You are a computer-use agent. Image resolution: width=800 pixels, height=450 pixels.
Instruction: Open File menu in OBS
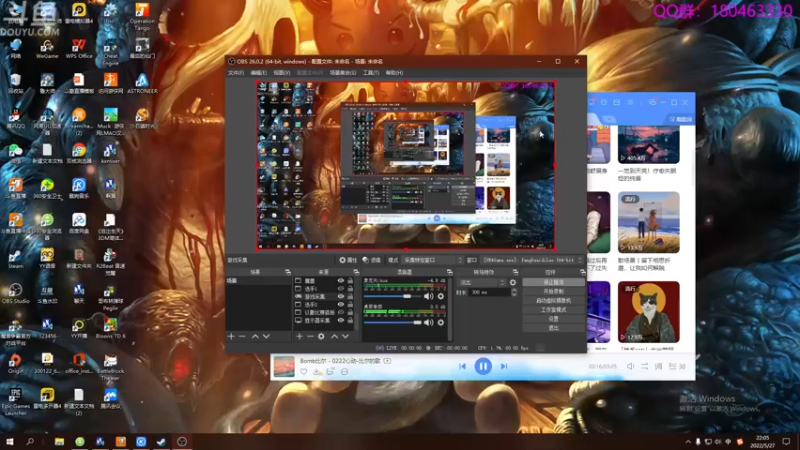pos(236,73)
